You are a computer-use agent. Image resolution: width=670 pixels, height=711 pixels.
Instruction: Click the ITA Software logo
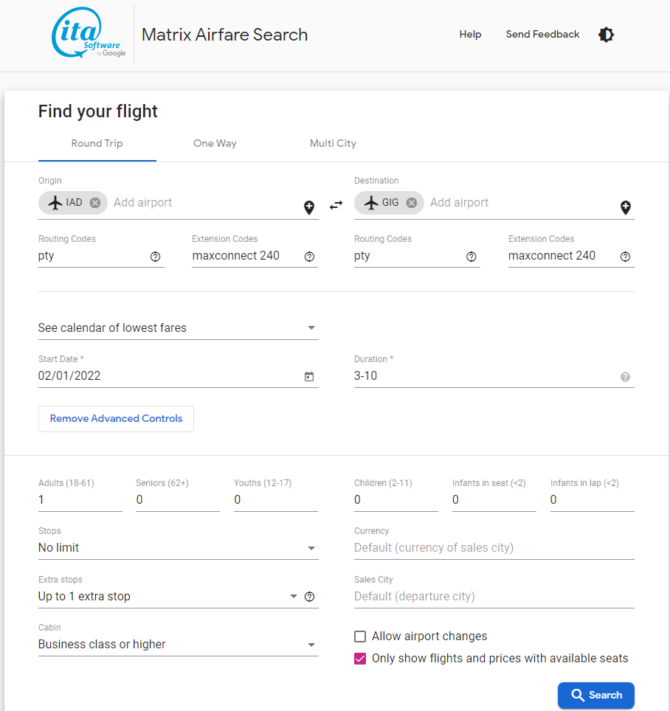[x=89, y=35]
